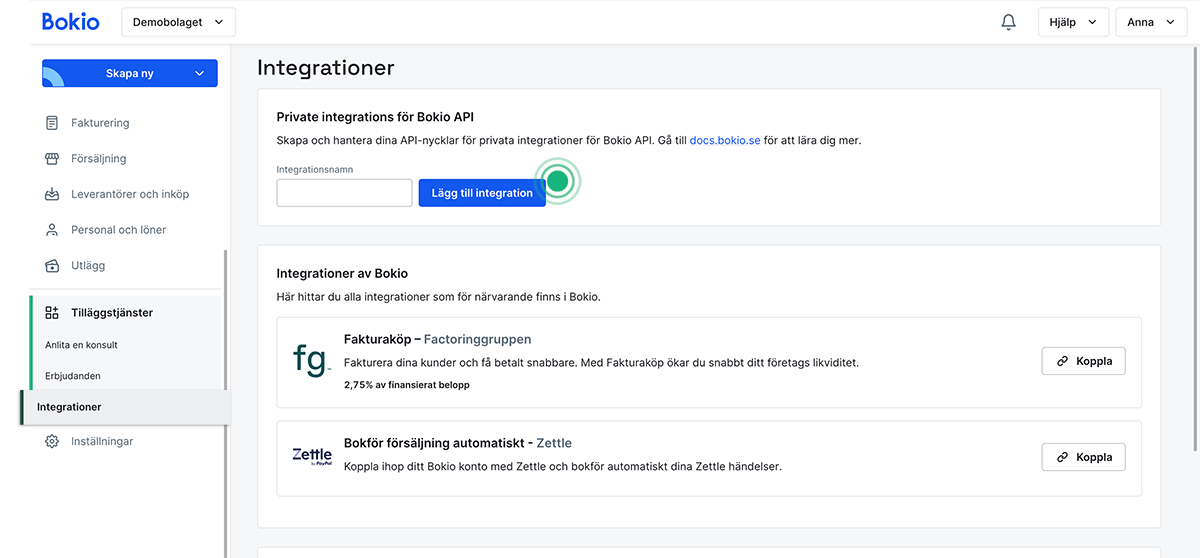Viewport: 1200px width, 558px height.
Task: Click the Inställningar gear icon
Action: point(52,441)
